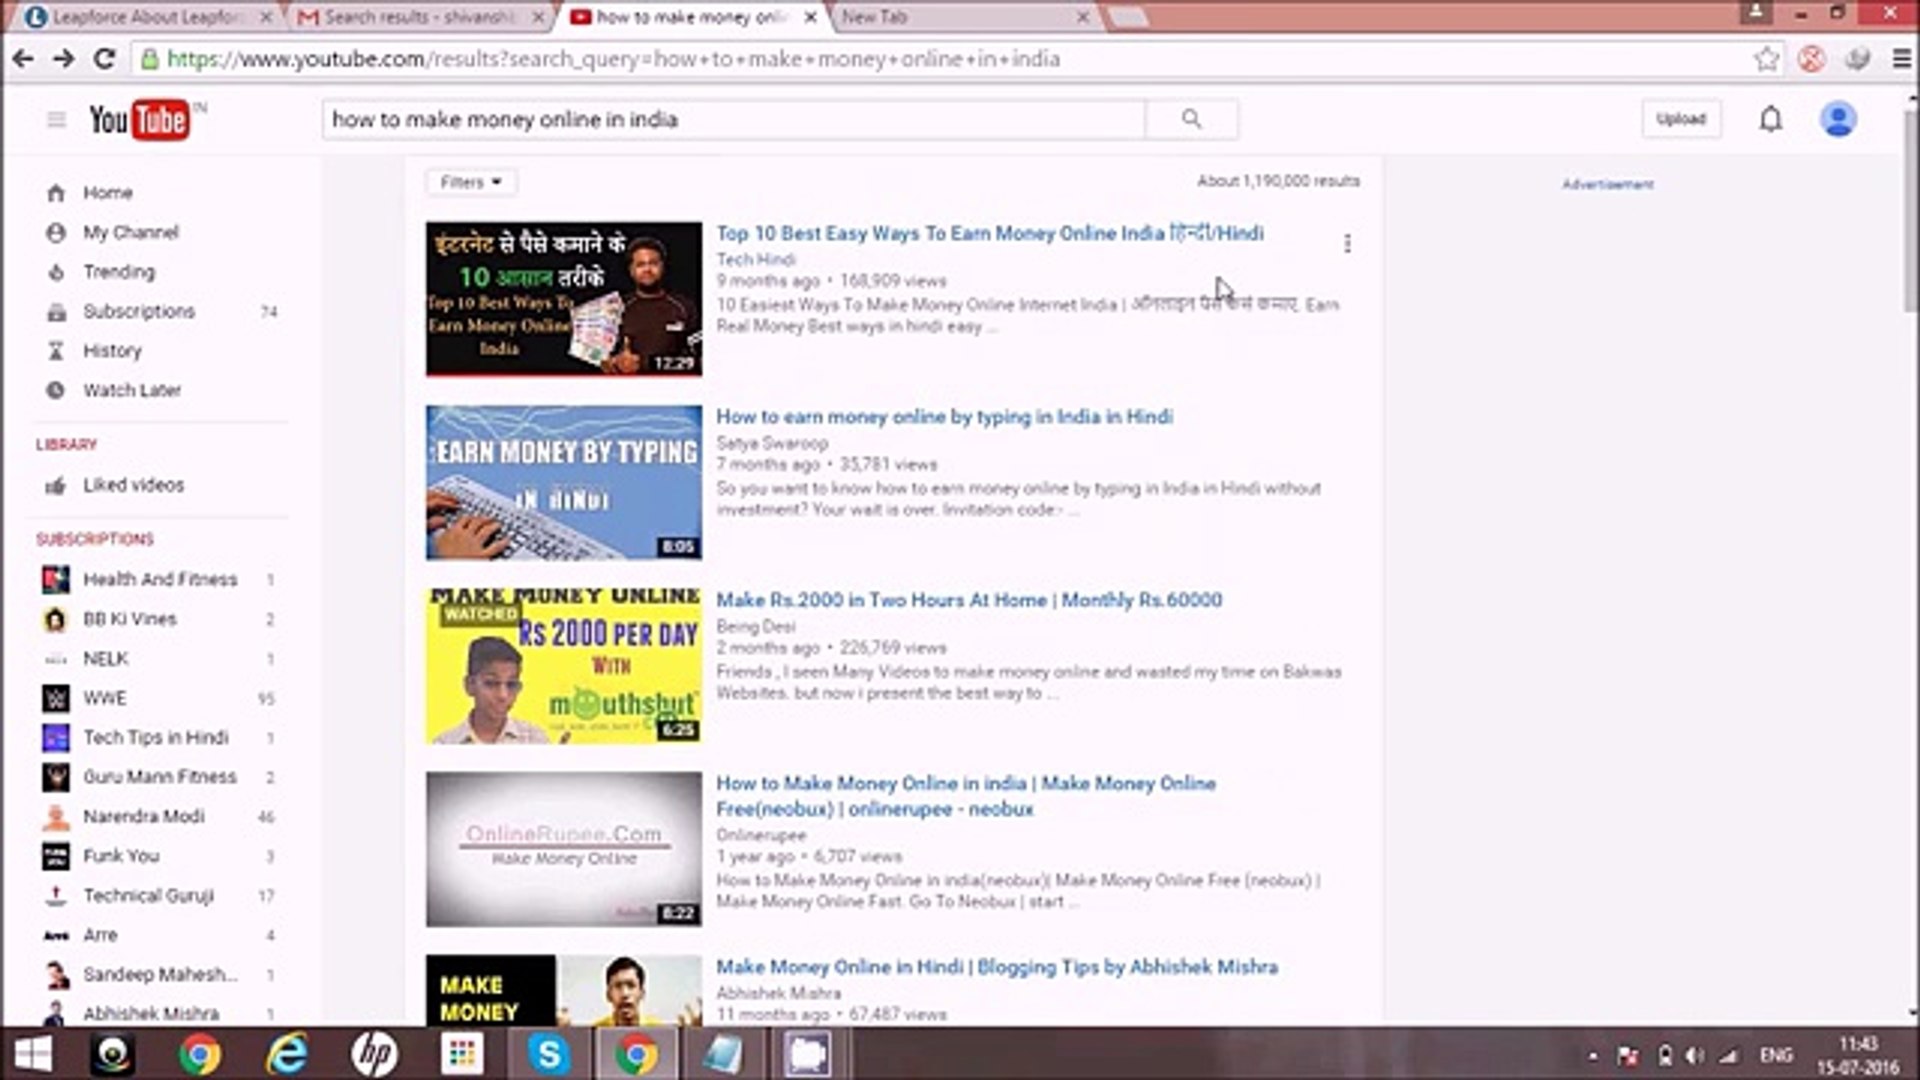Click the Upload button
The height and width of the screenshot is (1080, 1920).
point(1680,119)
